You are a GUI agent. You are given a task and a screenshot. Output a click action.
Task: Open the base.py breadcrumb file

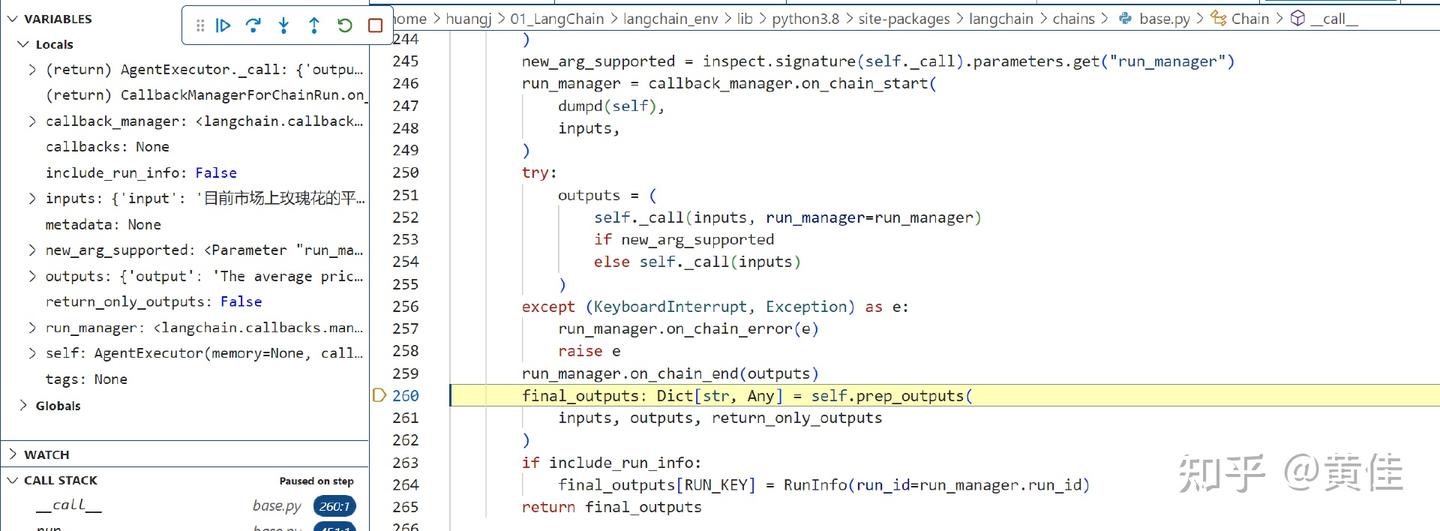1153,19
